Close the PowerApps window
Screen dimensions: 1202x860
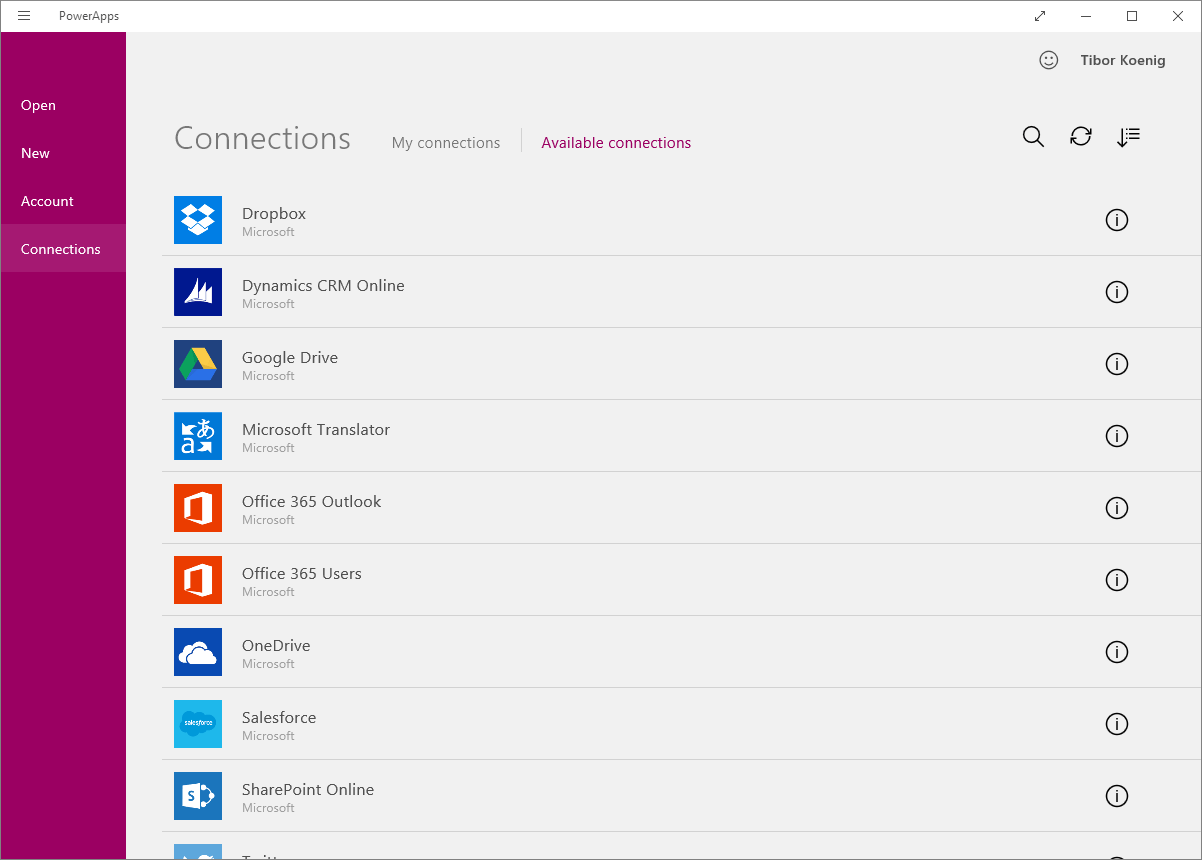tap(1178, 16)
